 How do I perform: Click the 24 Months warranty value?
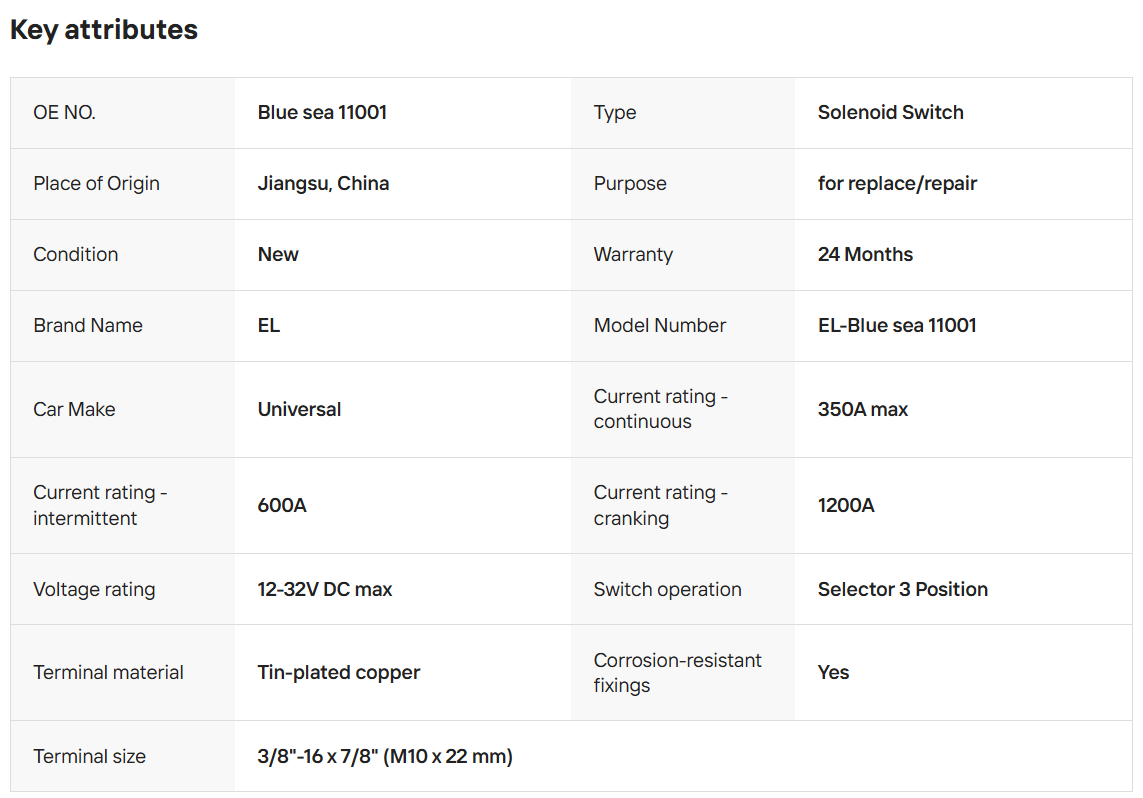(x=865, y=254)
